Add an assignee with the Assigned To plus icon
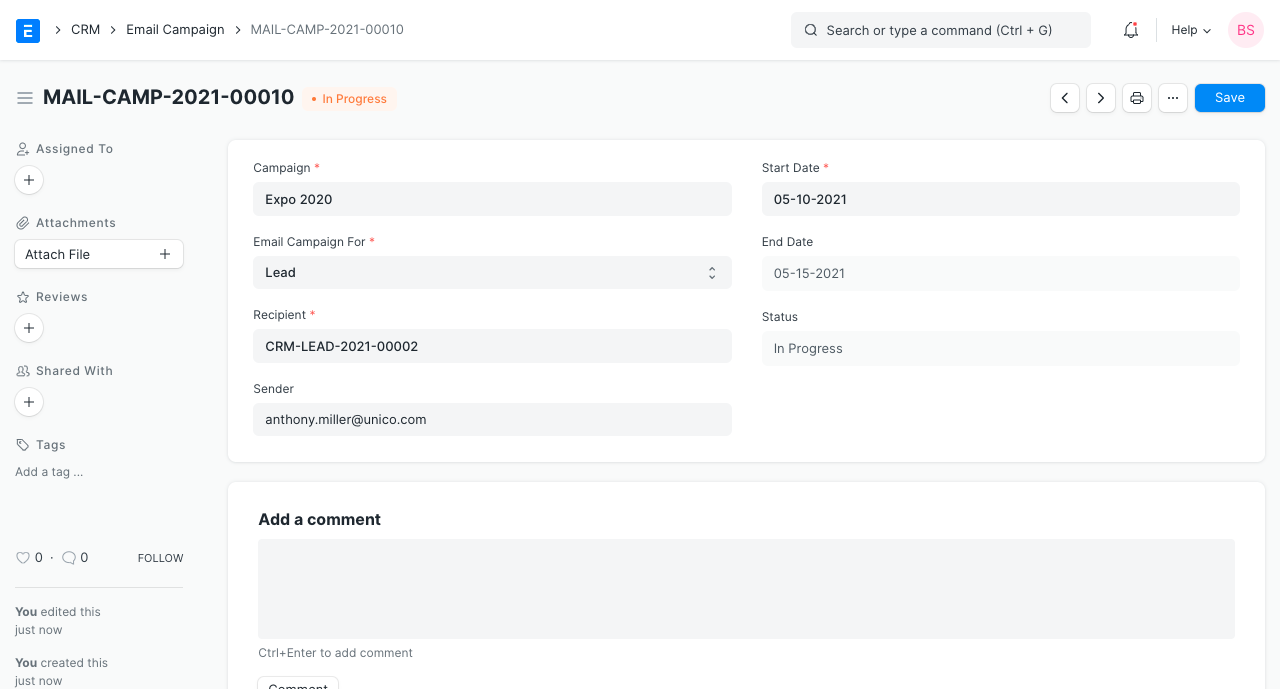This screenshot has height=689, width=1280. pos(28,180)
